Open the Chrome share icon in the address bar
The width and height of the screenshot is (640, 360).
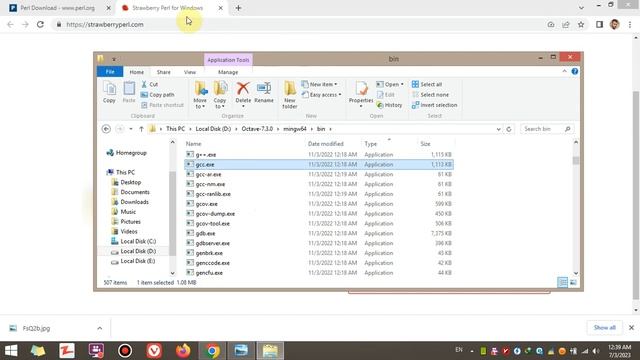pos(566,24)
